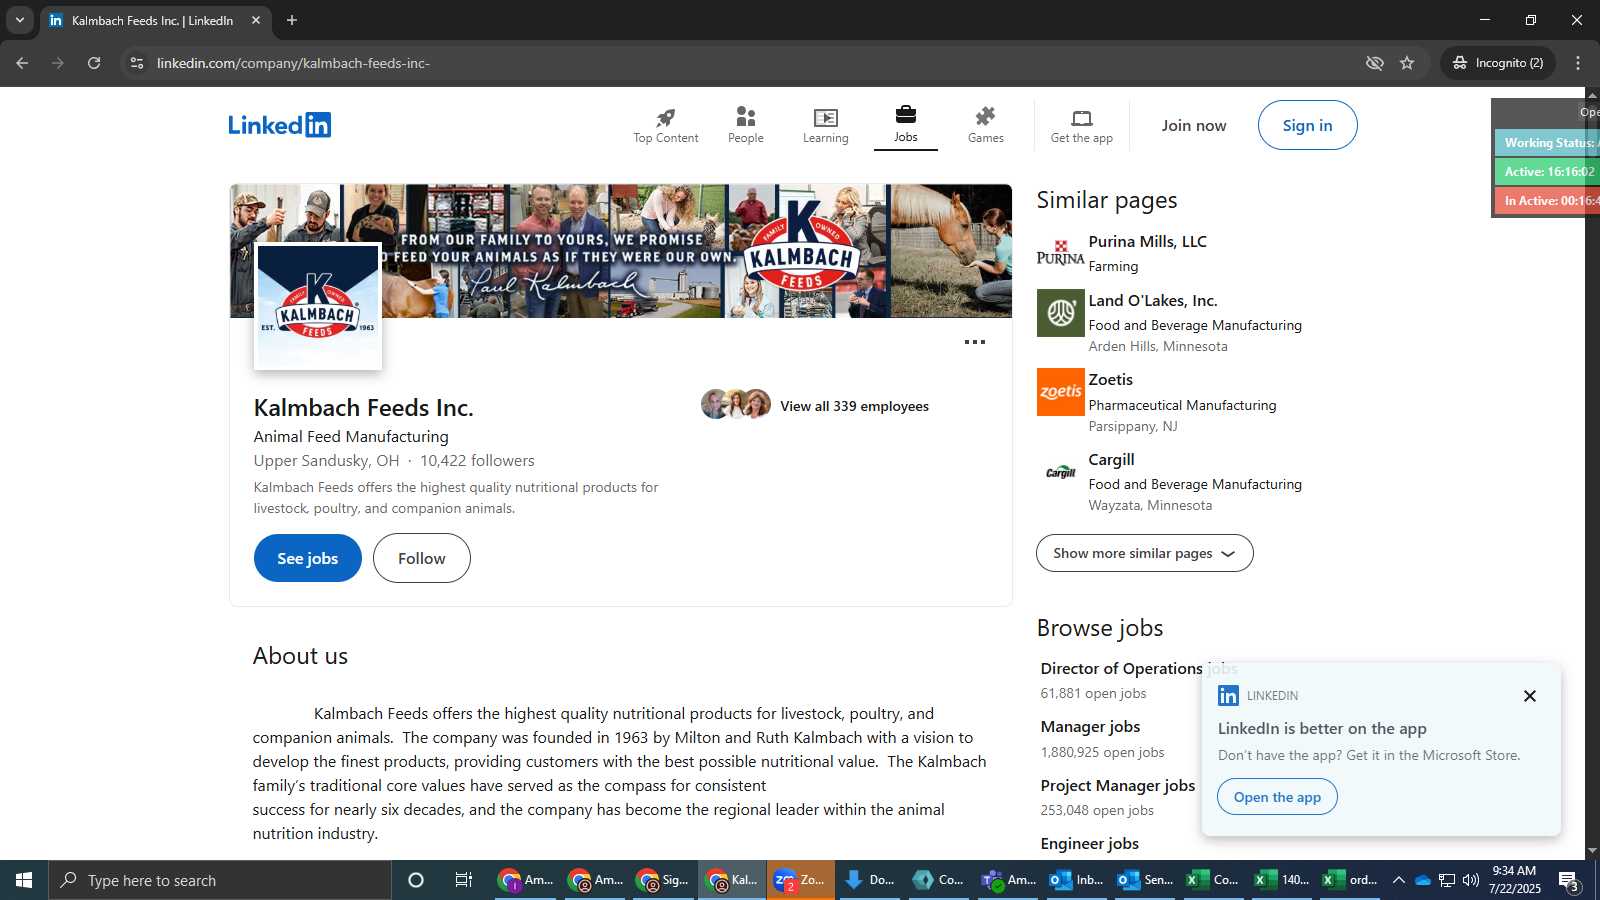Open the Chrome three-dot menu

(x=1578, y=63)
